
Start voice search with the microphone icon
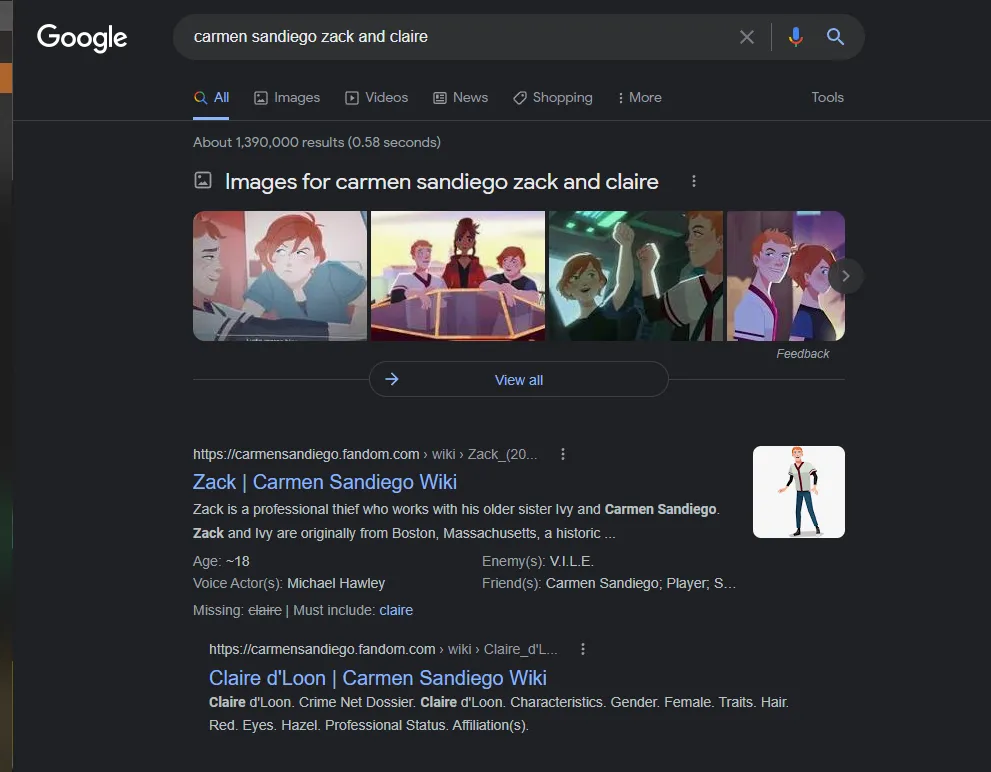[796, 37]
